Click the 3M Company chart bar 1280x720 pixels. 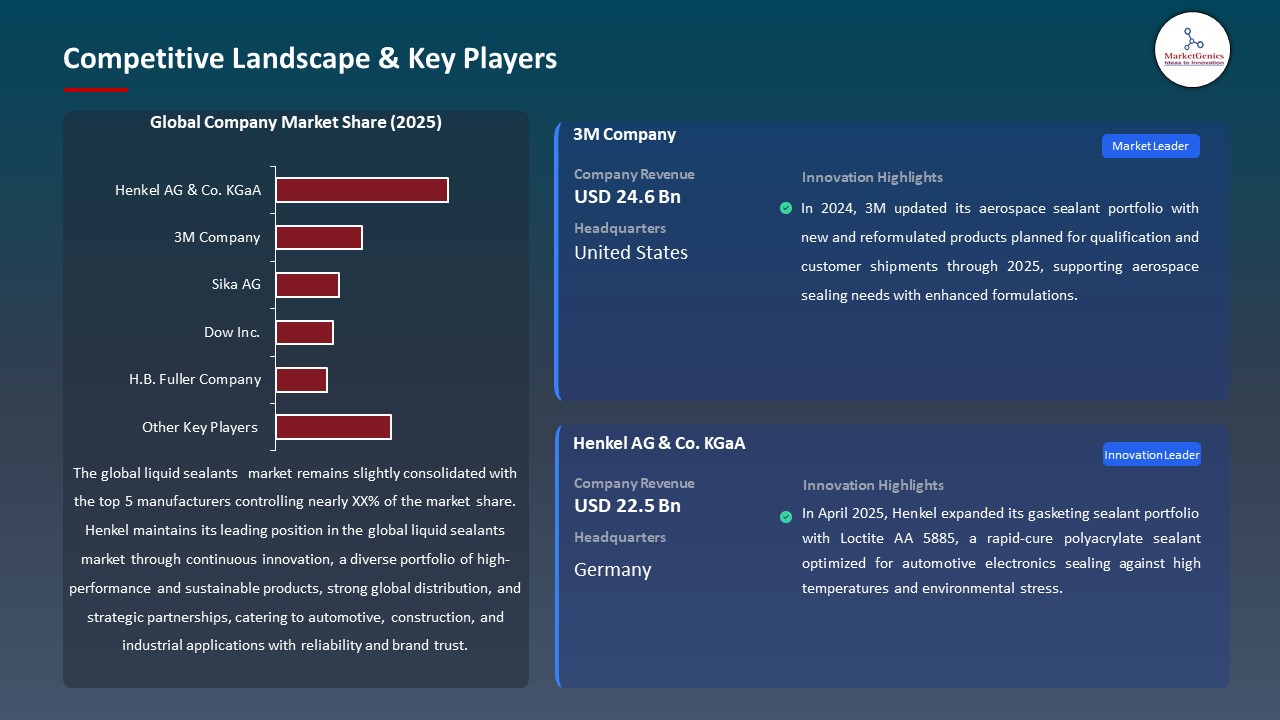(x=318, y=237)
